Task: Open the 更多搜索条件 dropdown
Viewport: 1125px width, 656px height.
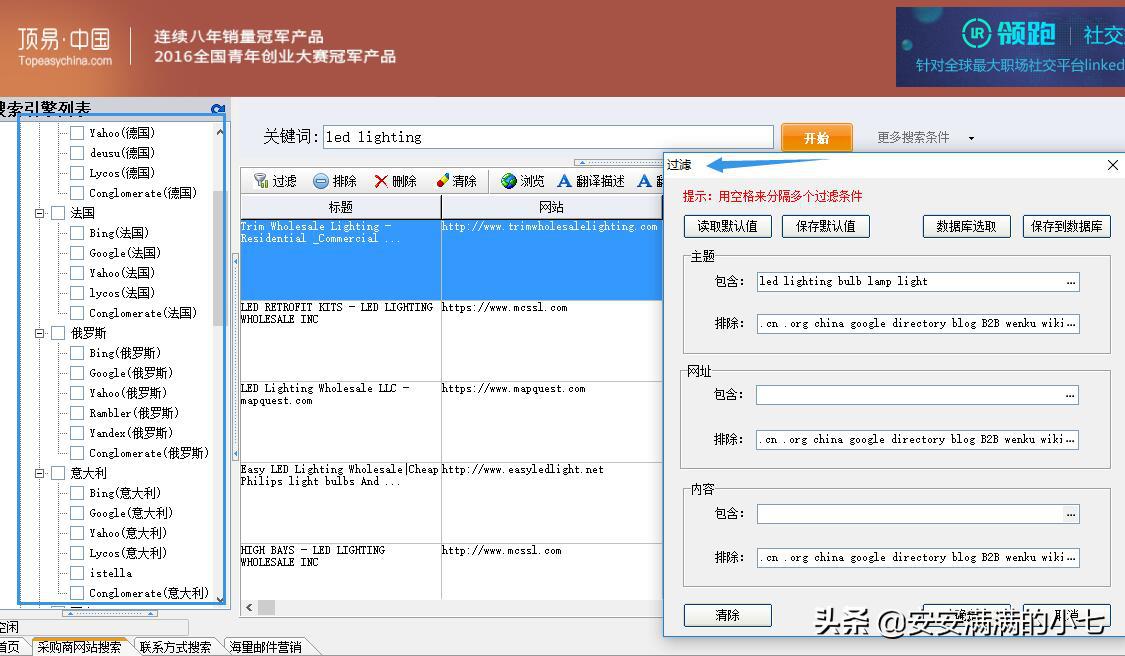Action: pyautogui.click(x=913, y=136)
